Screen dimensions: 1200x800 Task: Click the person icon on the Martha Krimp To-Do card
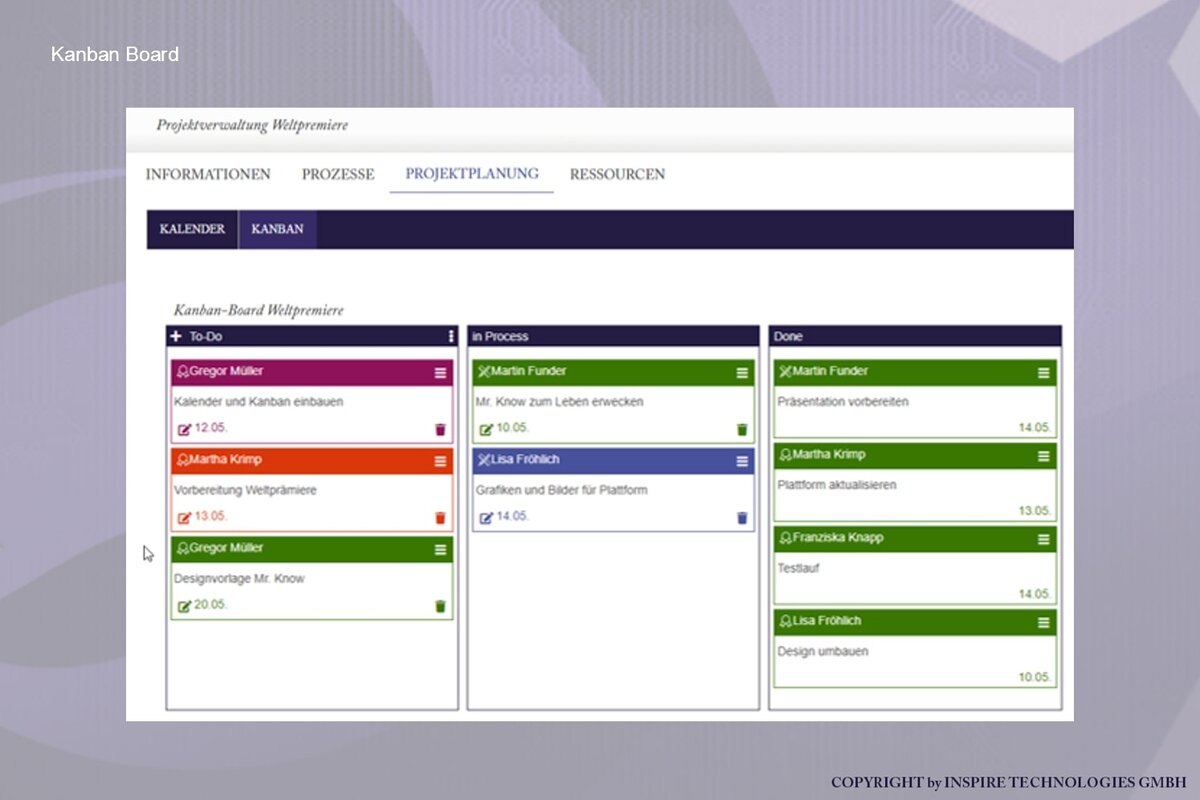pyautogui.click(x=182, y=460)
